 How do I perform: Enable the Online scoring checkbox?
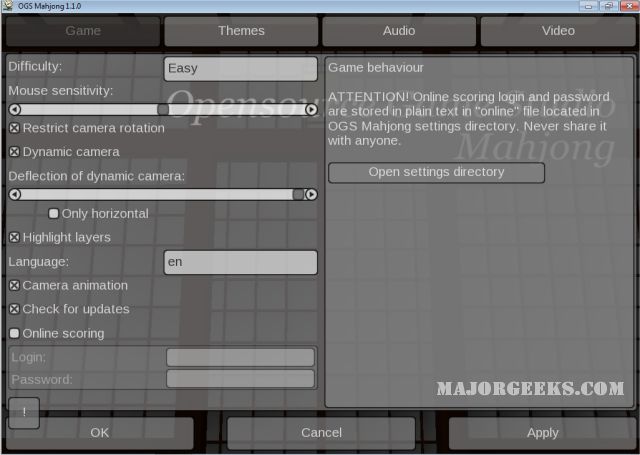tap(14, 333)
